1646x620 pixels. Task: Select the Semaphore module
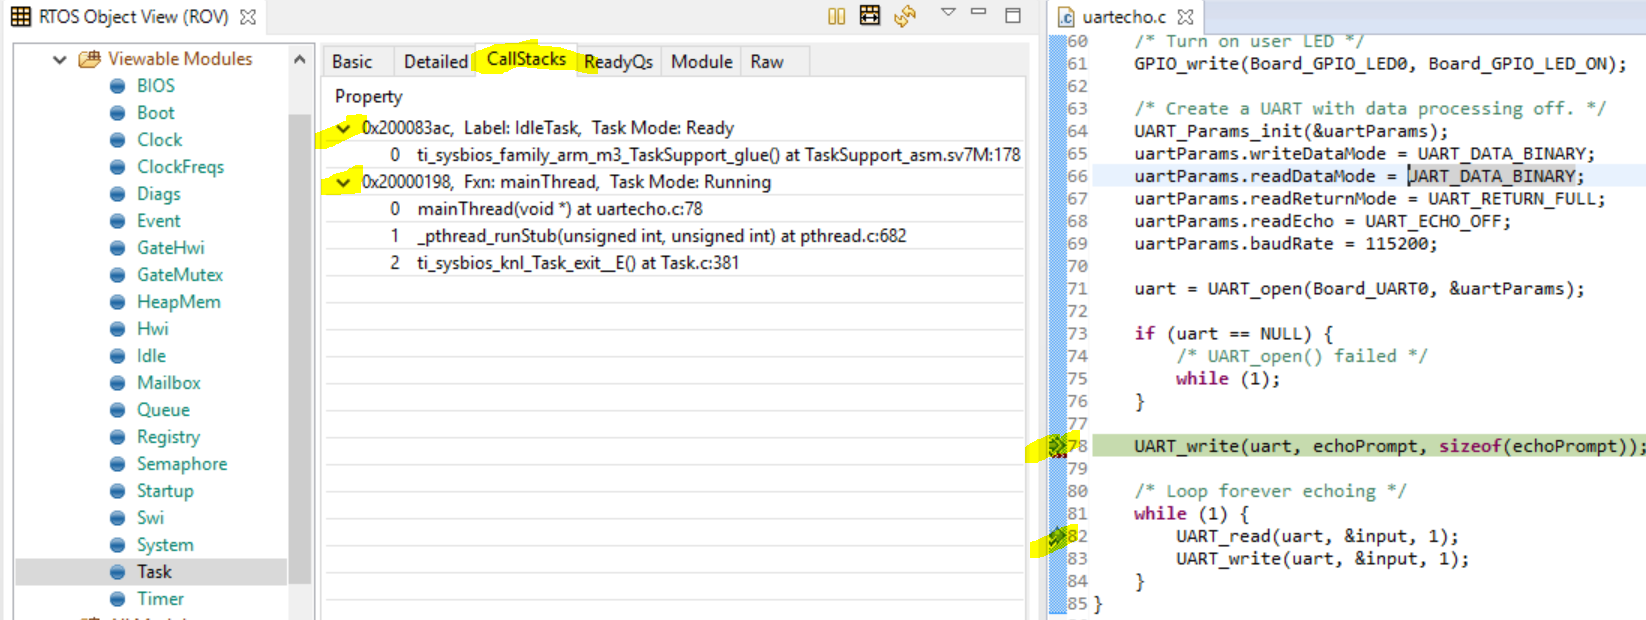tap(182, 464)
